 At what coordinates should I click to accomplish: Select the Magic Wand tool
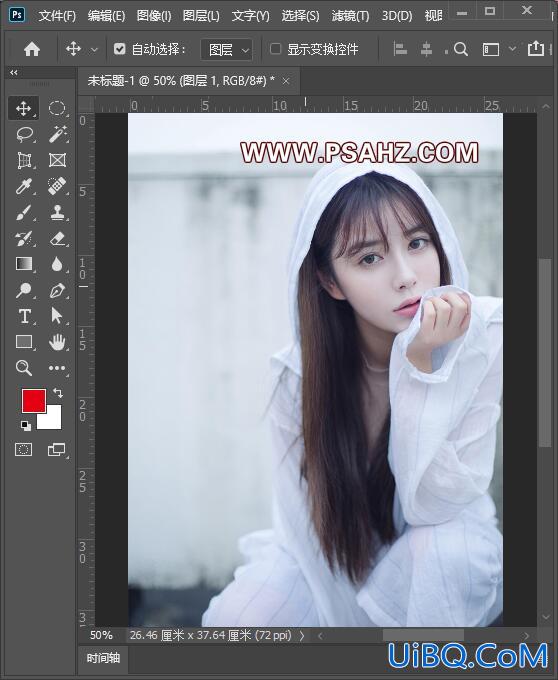point(57,134)
